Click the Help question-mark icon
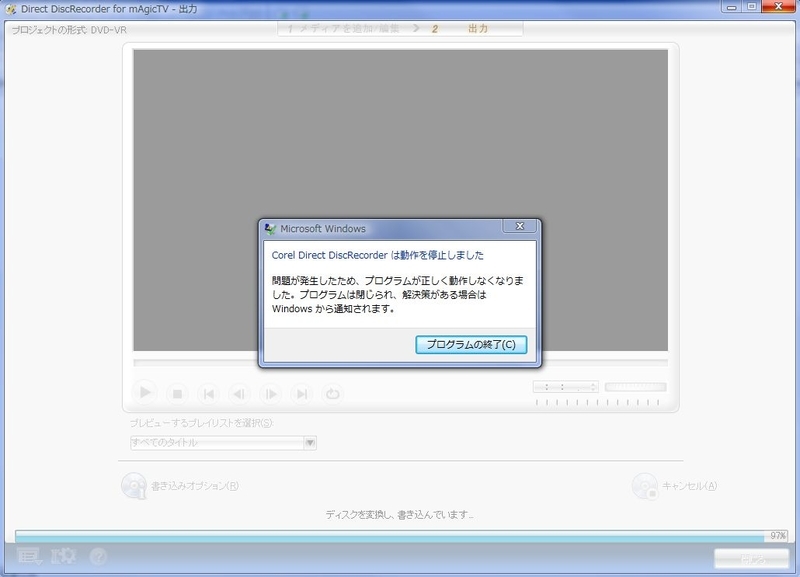Viewport: 800px width, 577px height. point(98,552)
